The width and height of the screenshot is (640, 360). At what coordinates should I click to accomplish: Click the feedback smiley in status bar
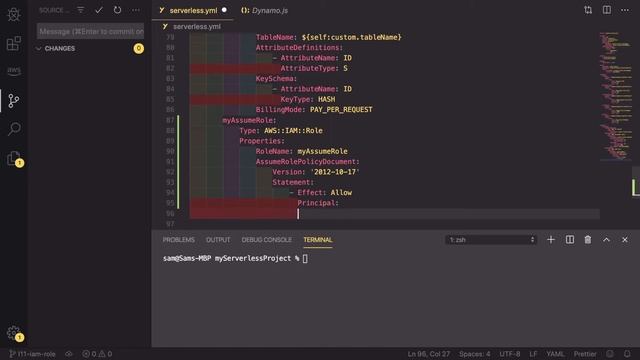click(609, 354)
